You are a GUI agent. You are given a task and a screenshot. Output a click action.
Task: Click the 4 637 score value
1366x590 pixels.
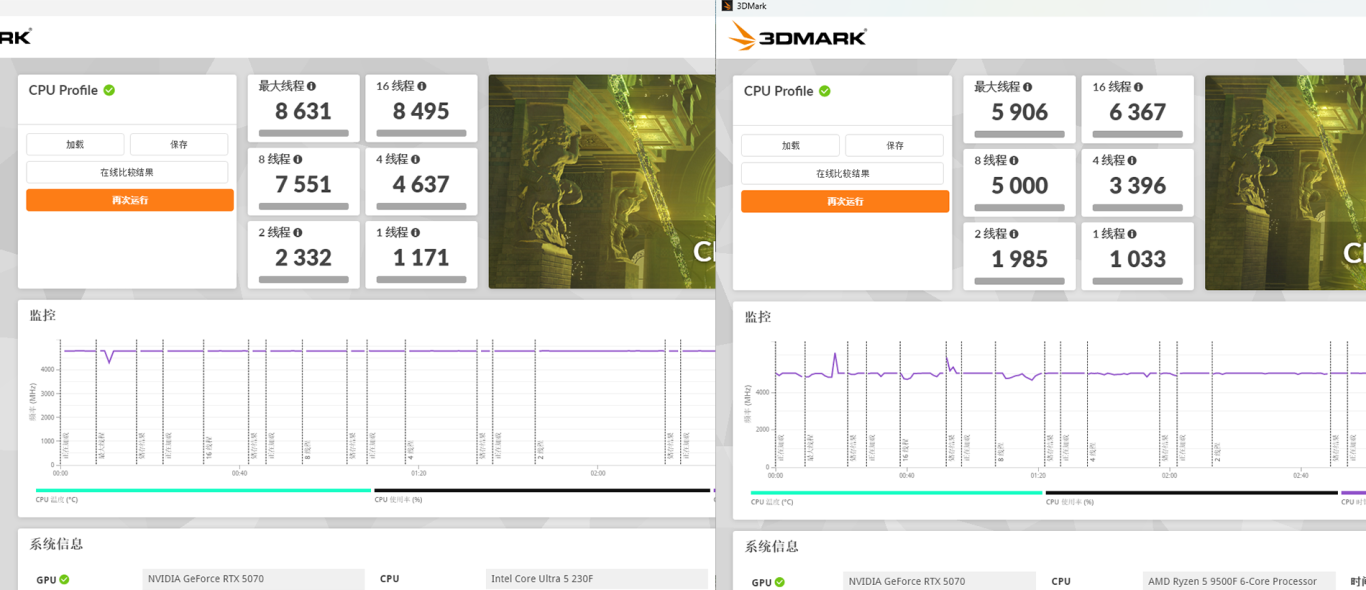pyautogui.click(x=421, y=184)
